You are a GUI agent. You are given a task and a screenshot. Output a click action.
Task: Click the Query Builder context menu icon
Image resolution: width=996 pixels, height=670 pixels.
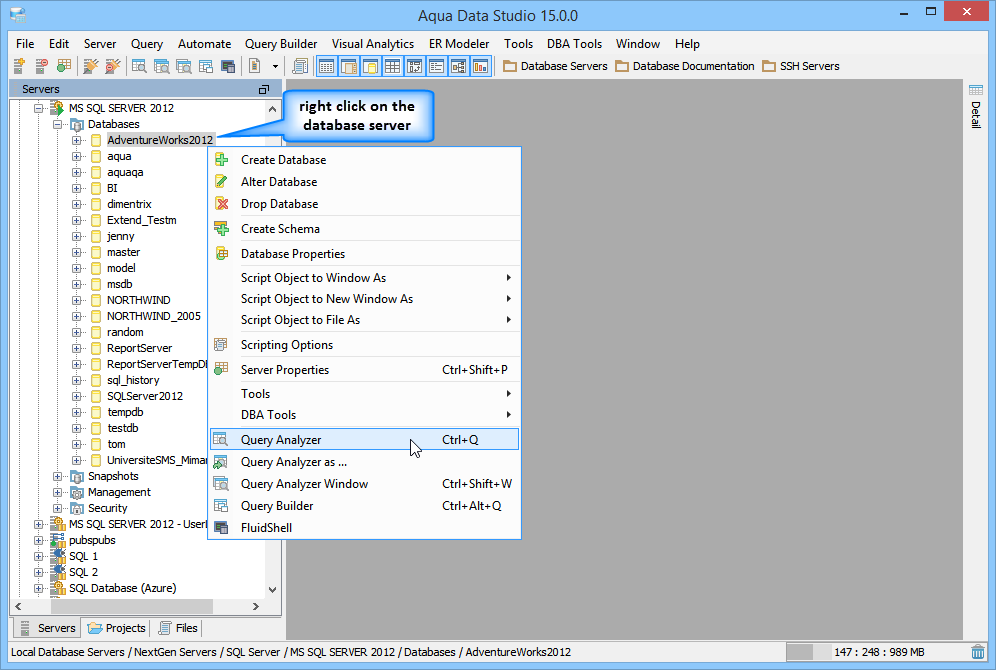coord(221,506)
